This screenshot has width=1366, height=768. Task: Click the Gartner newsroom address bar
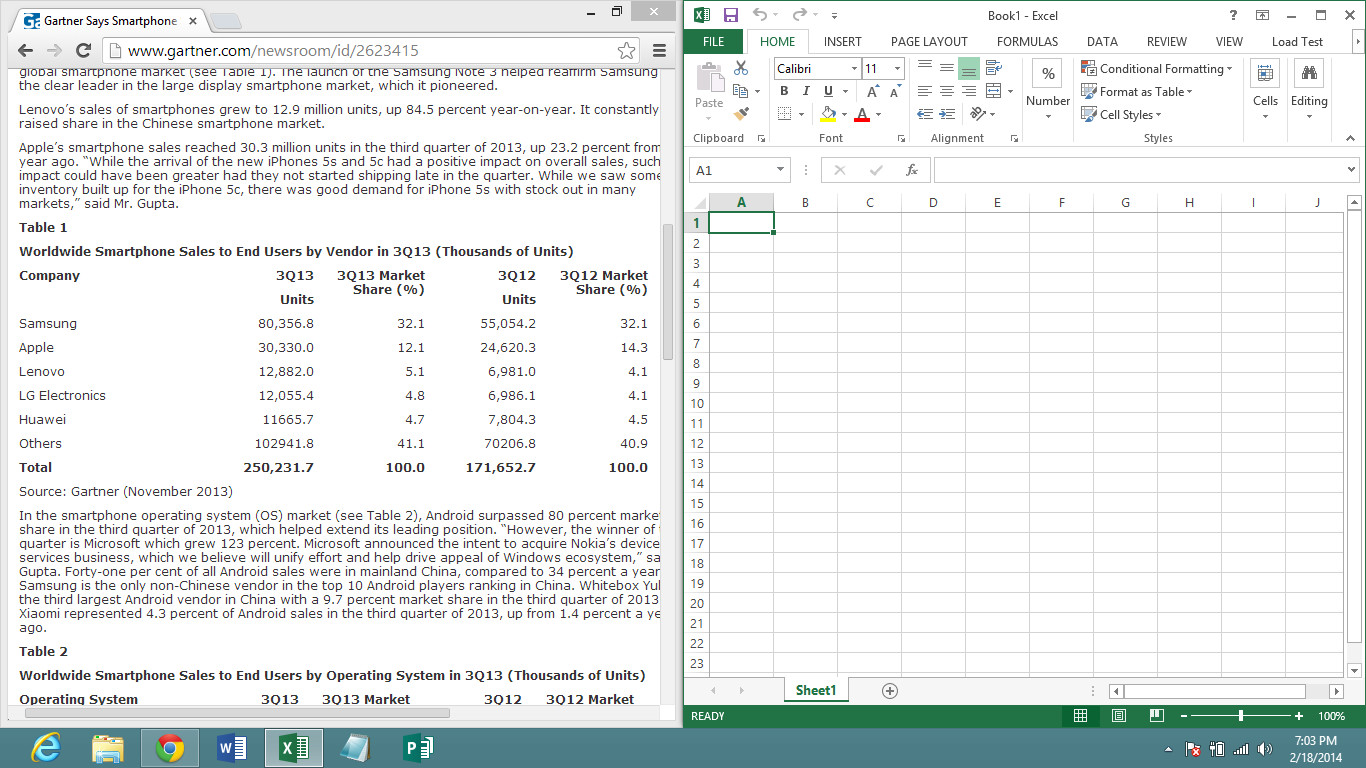pos(370,50)
